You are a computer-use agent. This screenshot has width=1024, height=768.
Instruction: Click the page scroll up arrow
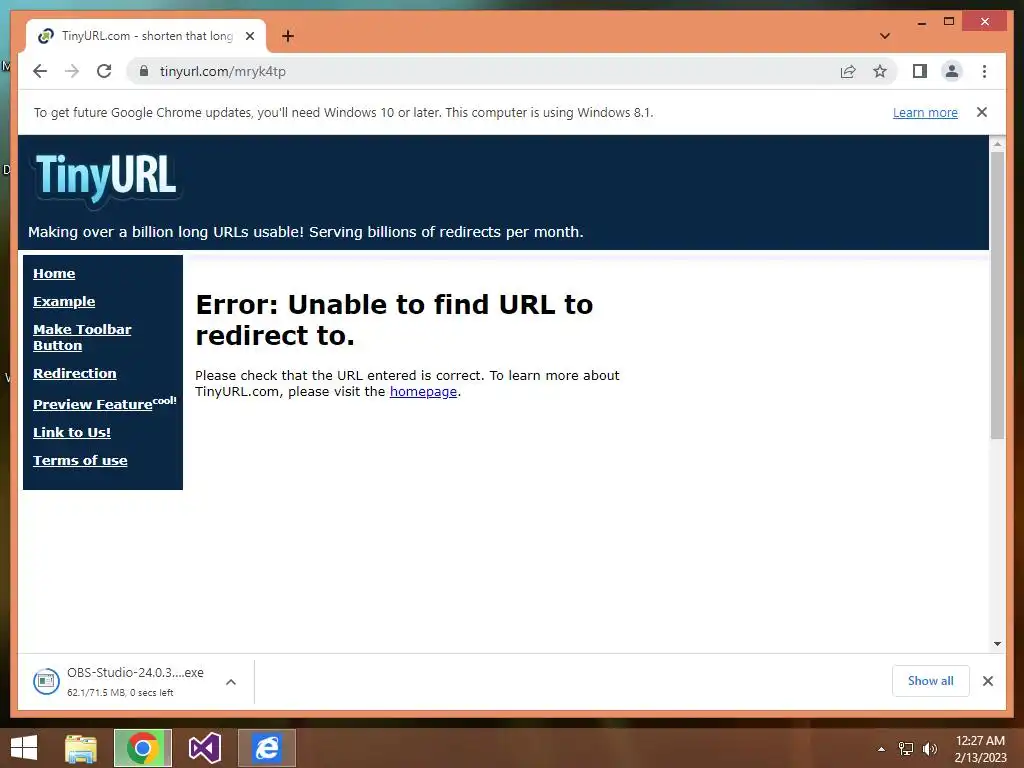tap(997, 144)
